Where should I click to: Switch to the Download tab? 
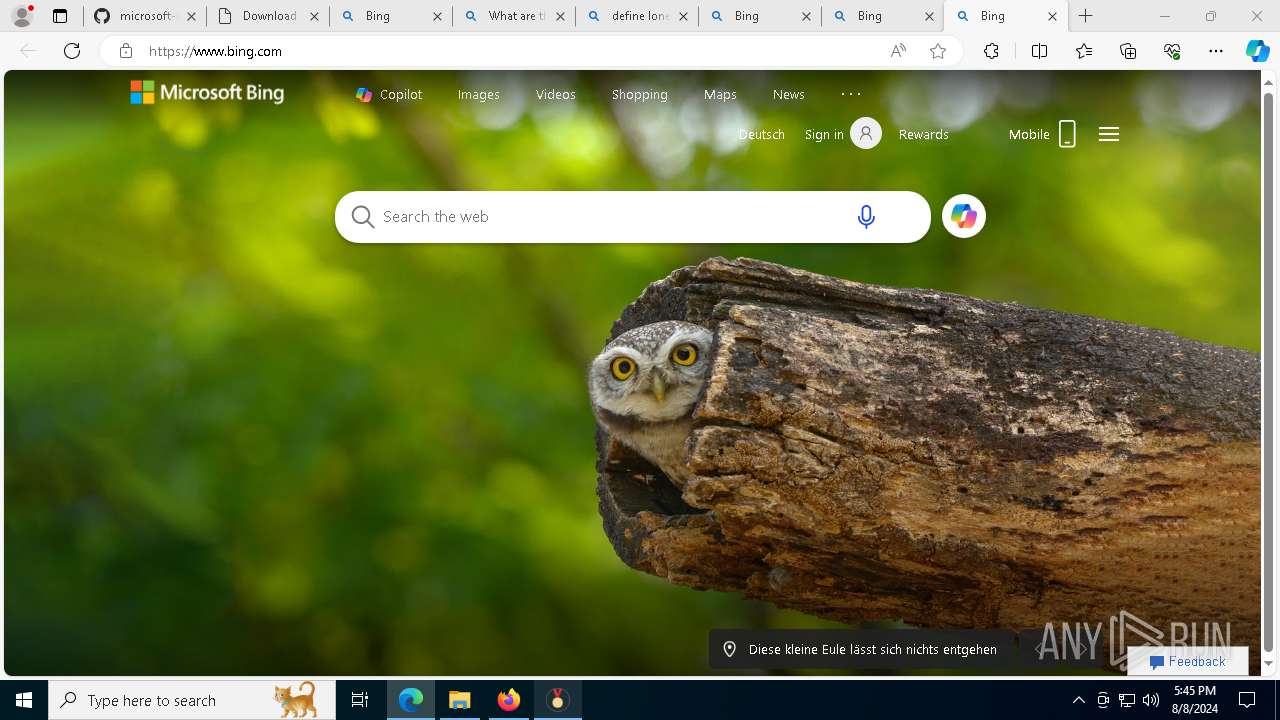[268, 16]
